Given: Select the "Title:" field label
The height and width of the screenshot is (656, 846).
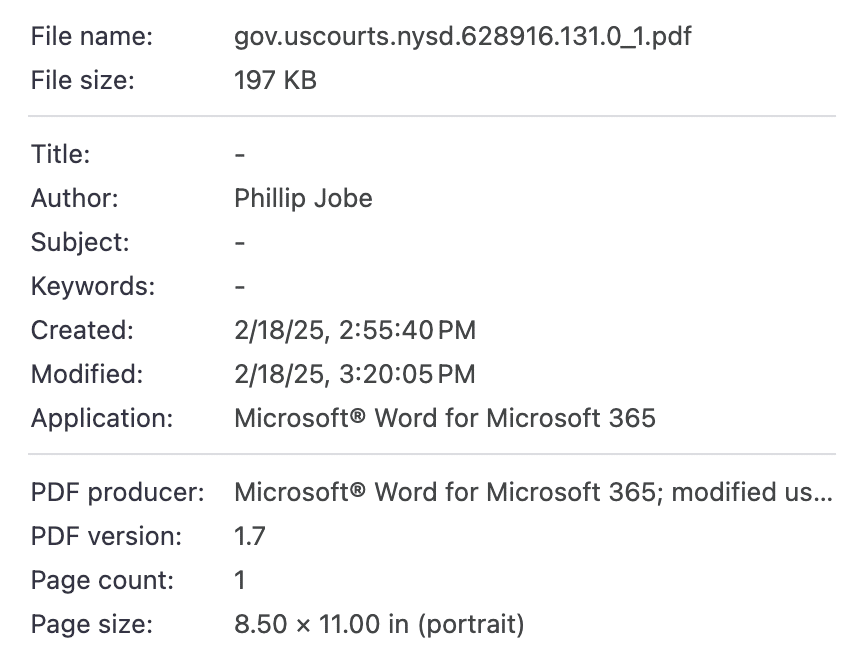Looking at the screenshot, I should [61, 154].
